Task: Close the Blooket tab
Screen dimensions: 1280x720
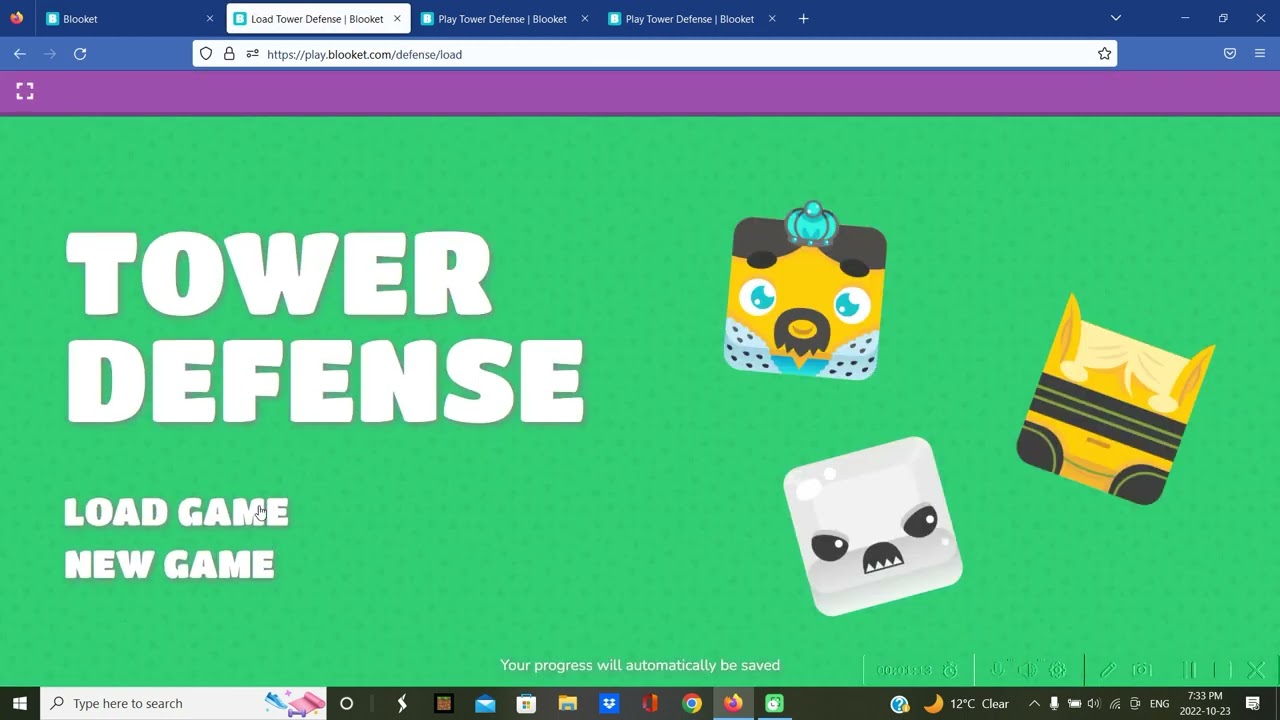Action: coord(210,19)
